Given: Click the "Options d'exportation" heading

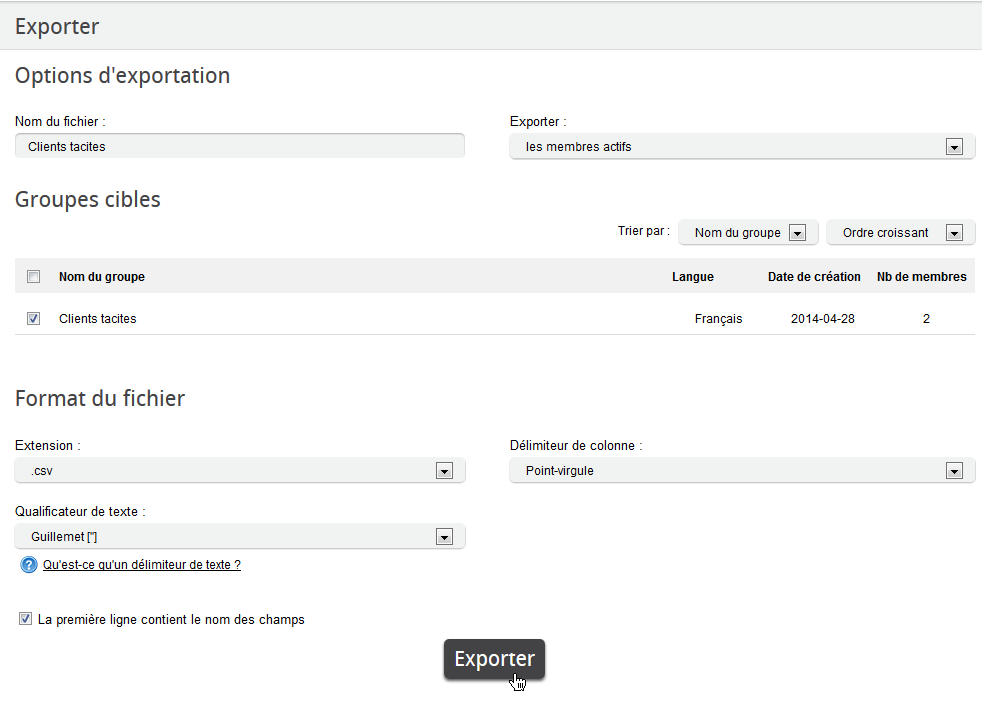Looking at the screenshot, I should (x=123, y=76).
